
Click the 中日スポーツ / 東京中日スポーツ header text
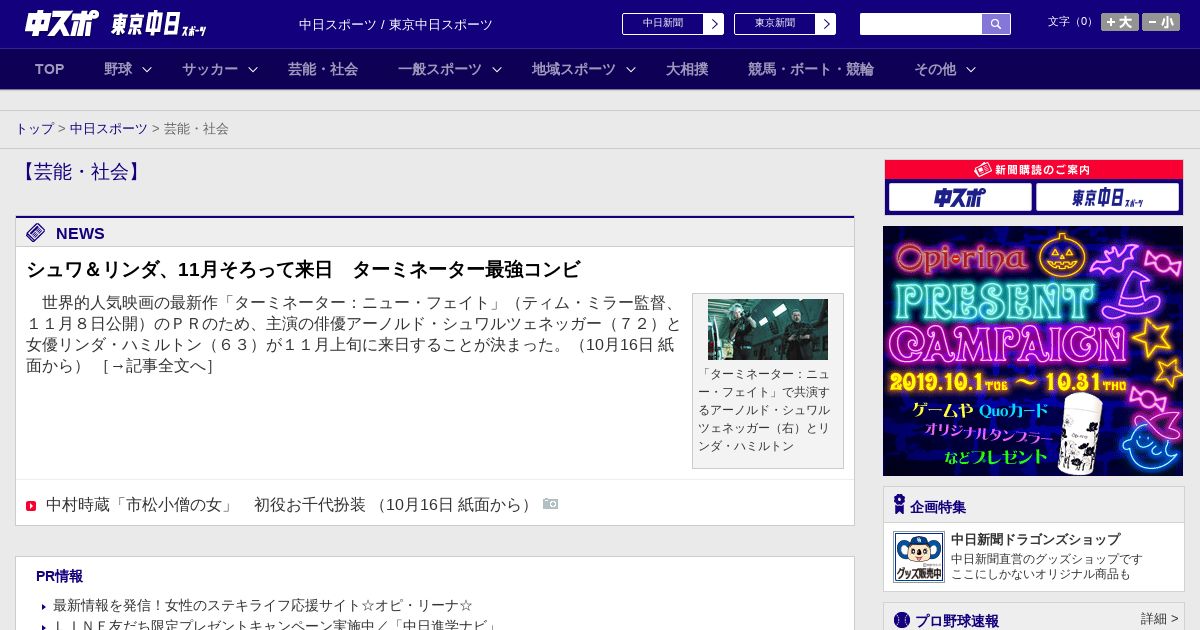pos(396,24)
